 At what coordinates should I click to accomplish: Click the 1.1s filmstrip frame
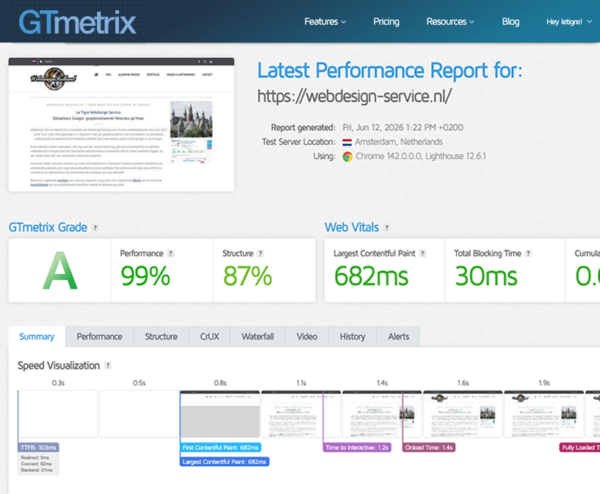(301, 414)
